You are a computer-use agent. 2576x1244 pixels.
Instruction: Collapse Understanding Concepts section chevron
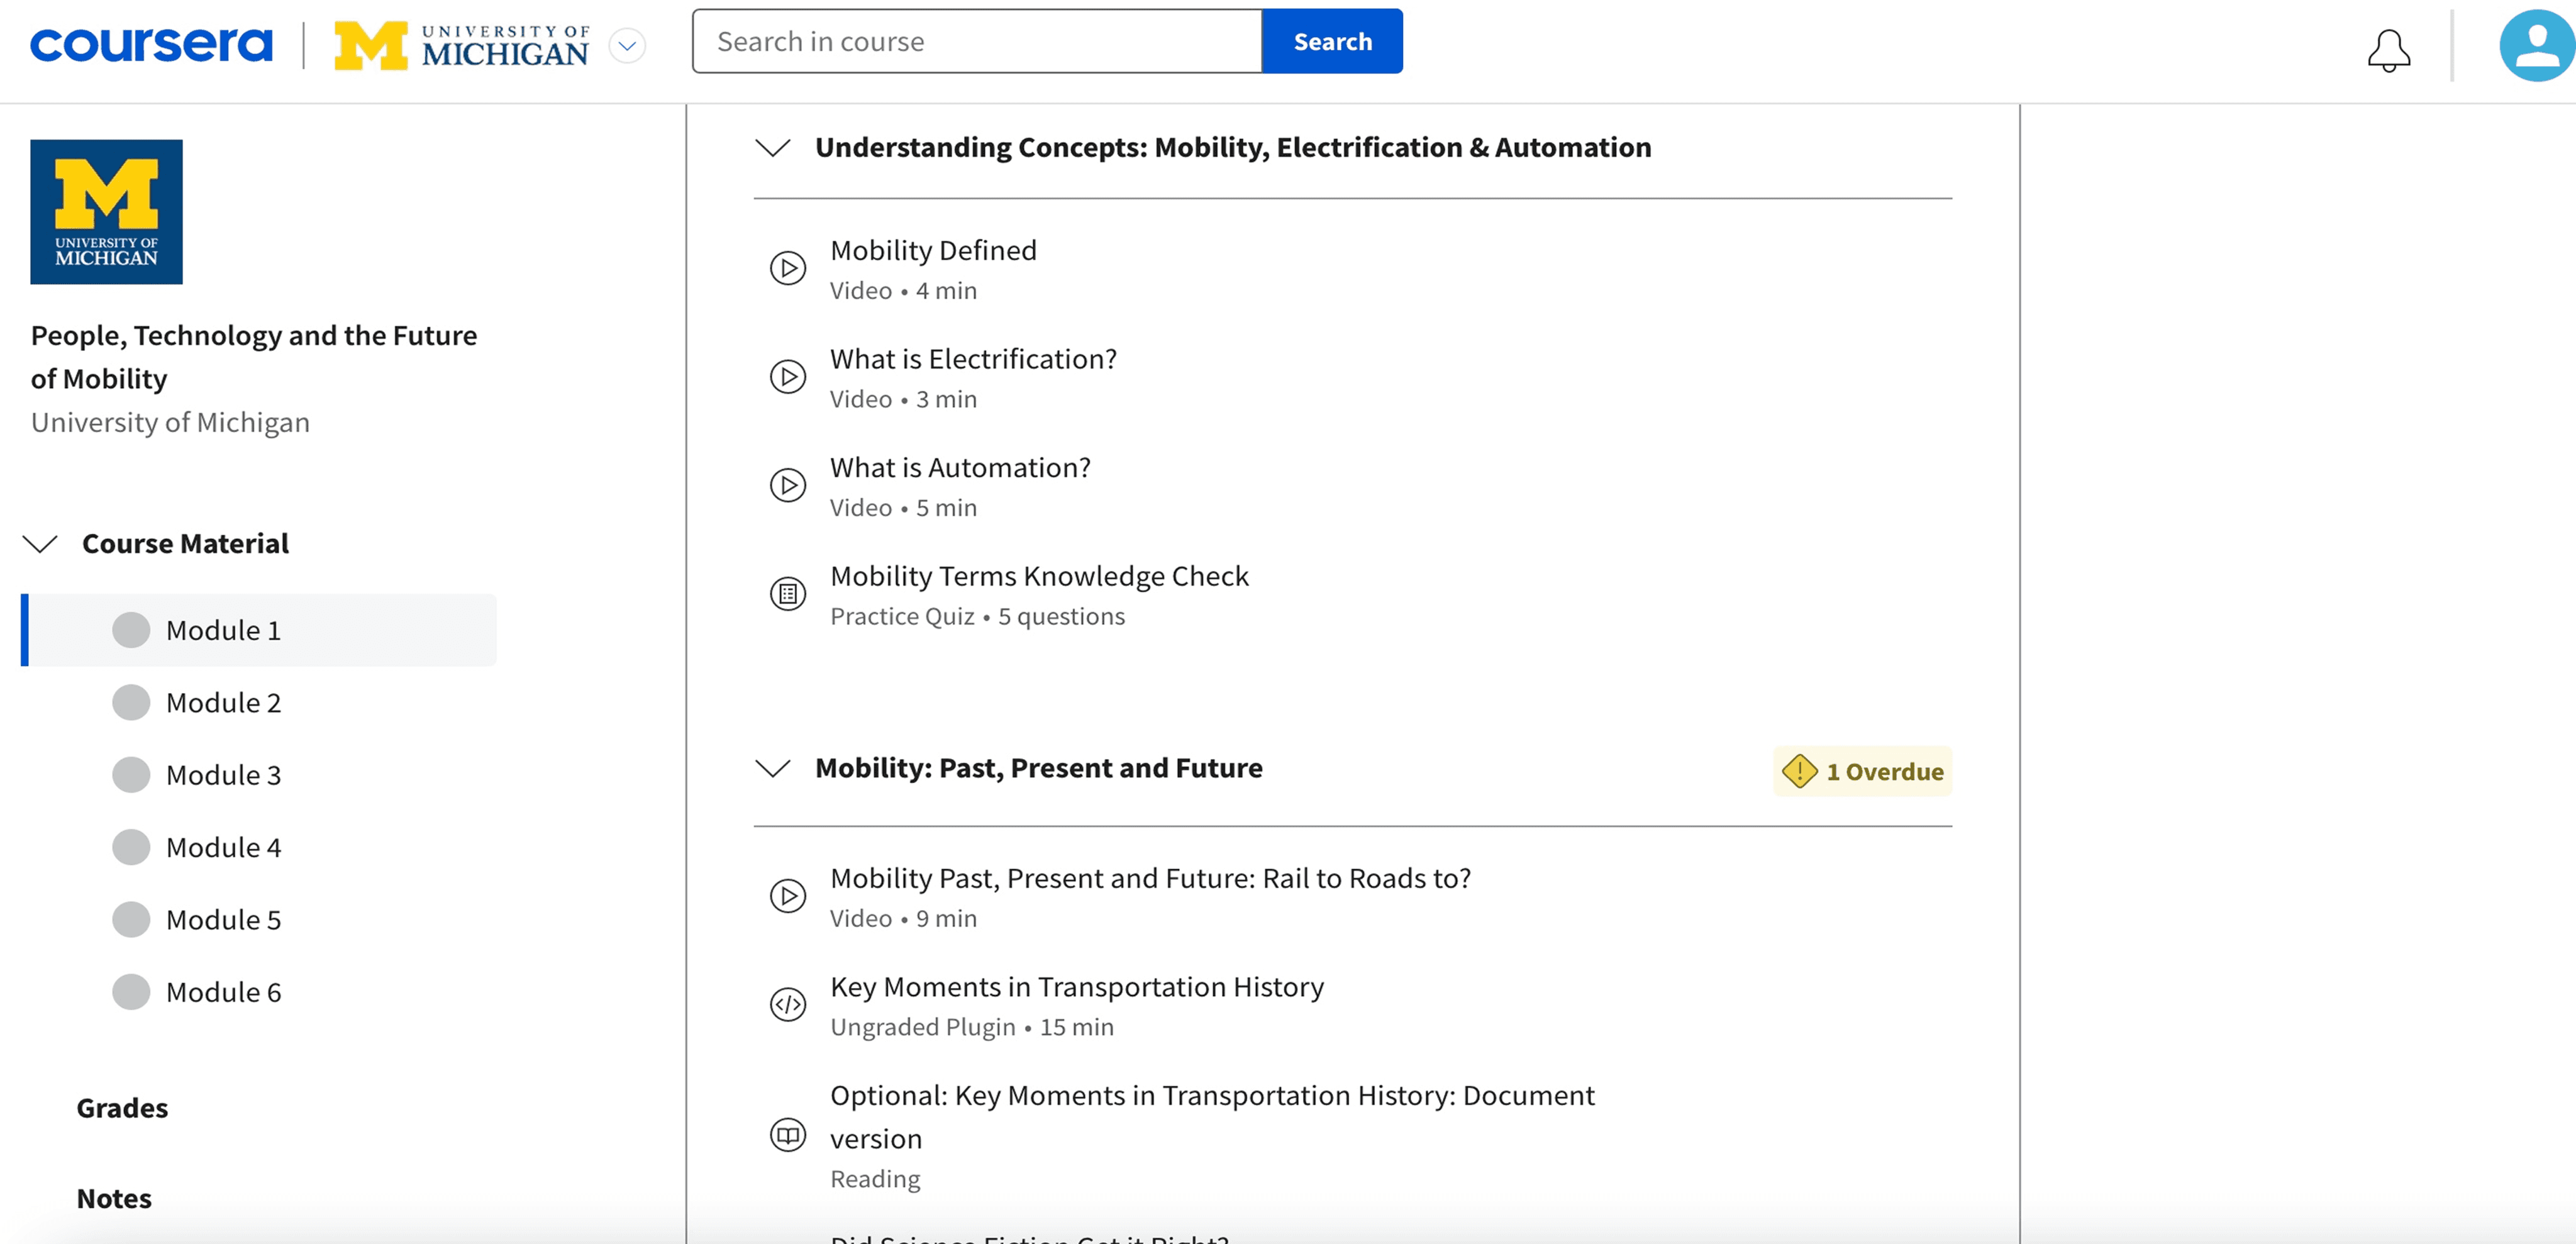coord(773,148)
